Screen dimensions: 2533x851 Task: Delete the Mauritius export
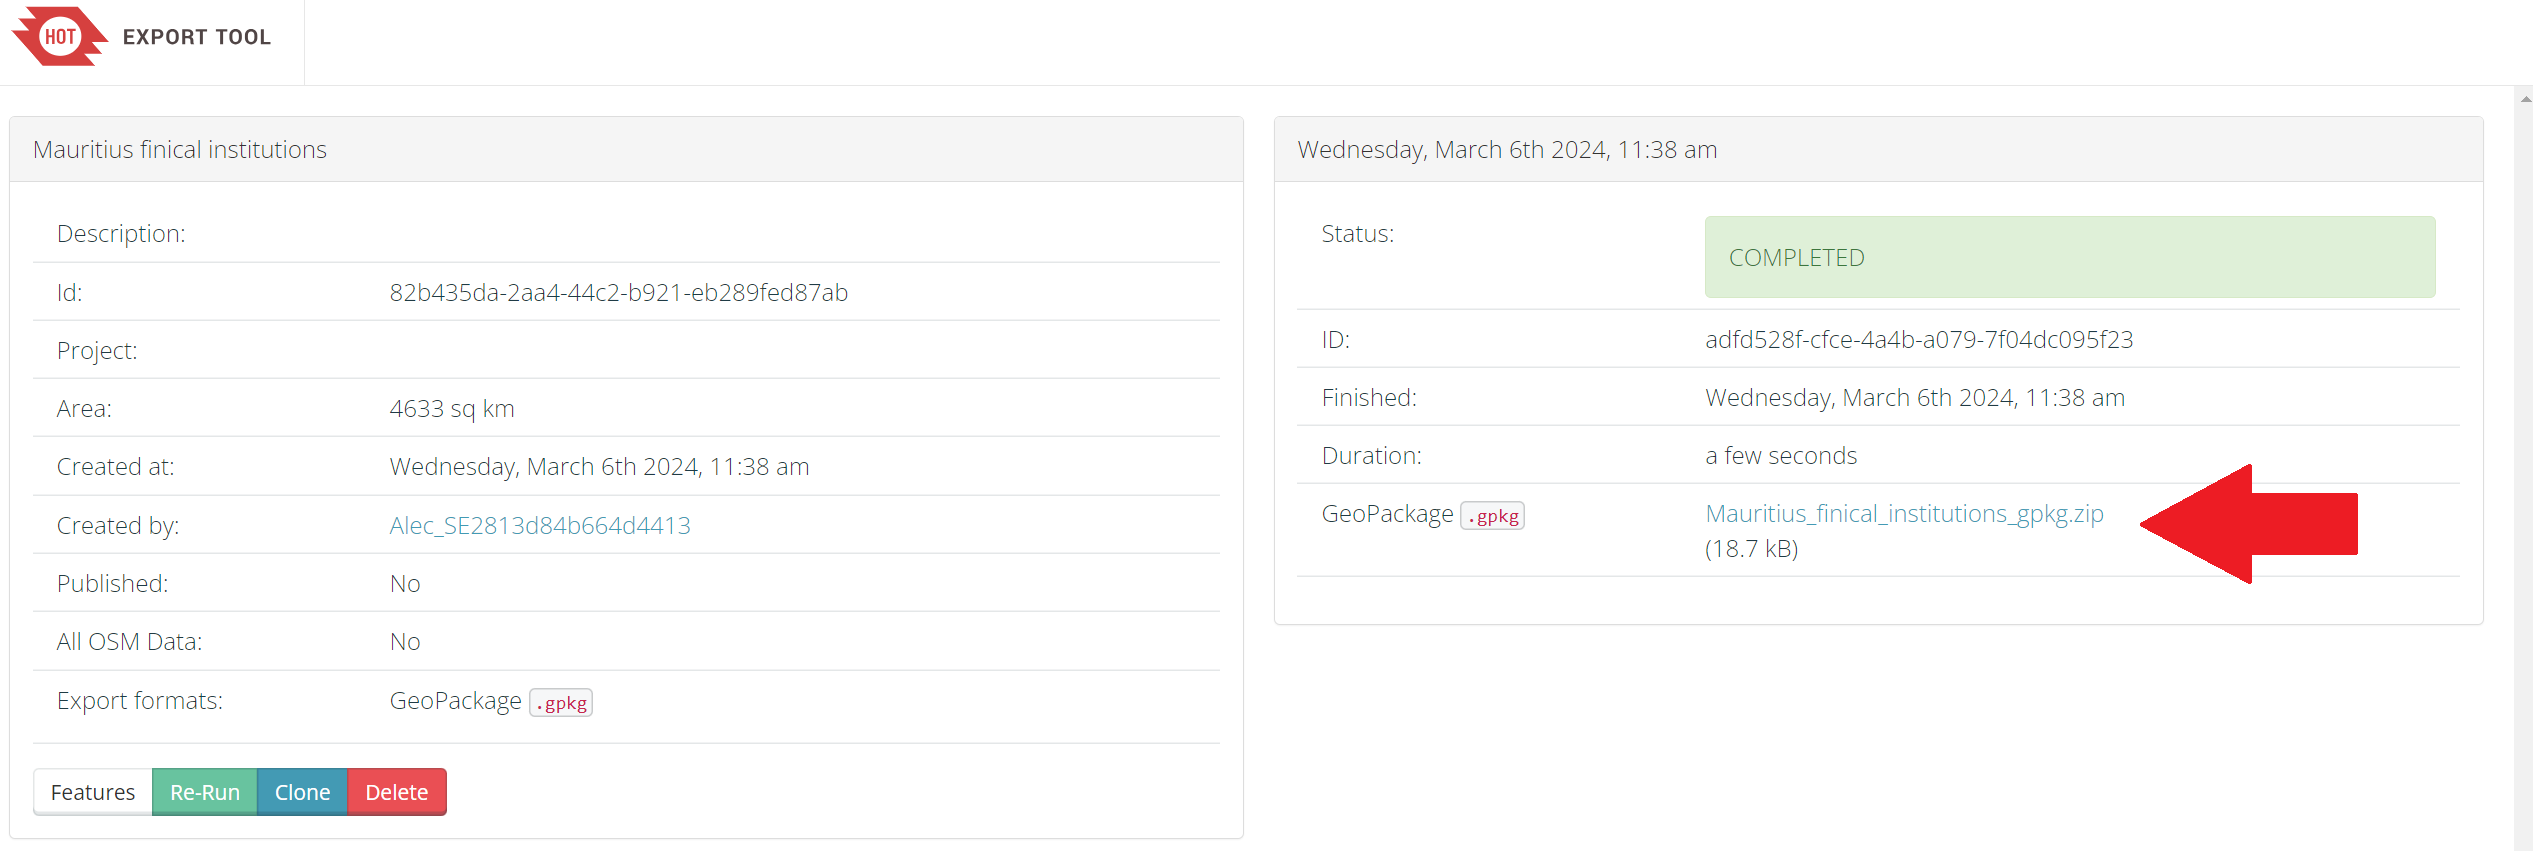[396, 792]
